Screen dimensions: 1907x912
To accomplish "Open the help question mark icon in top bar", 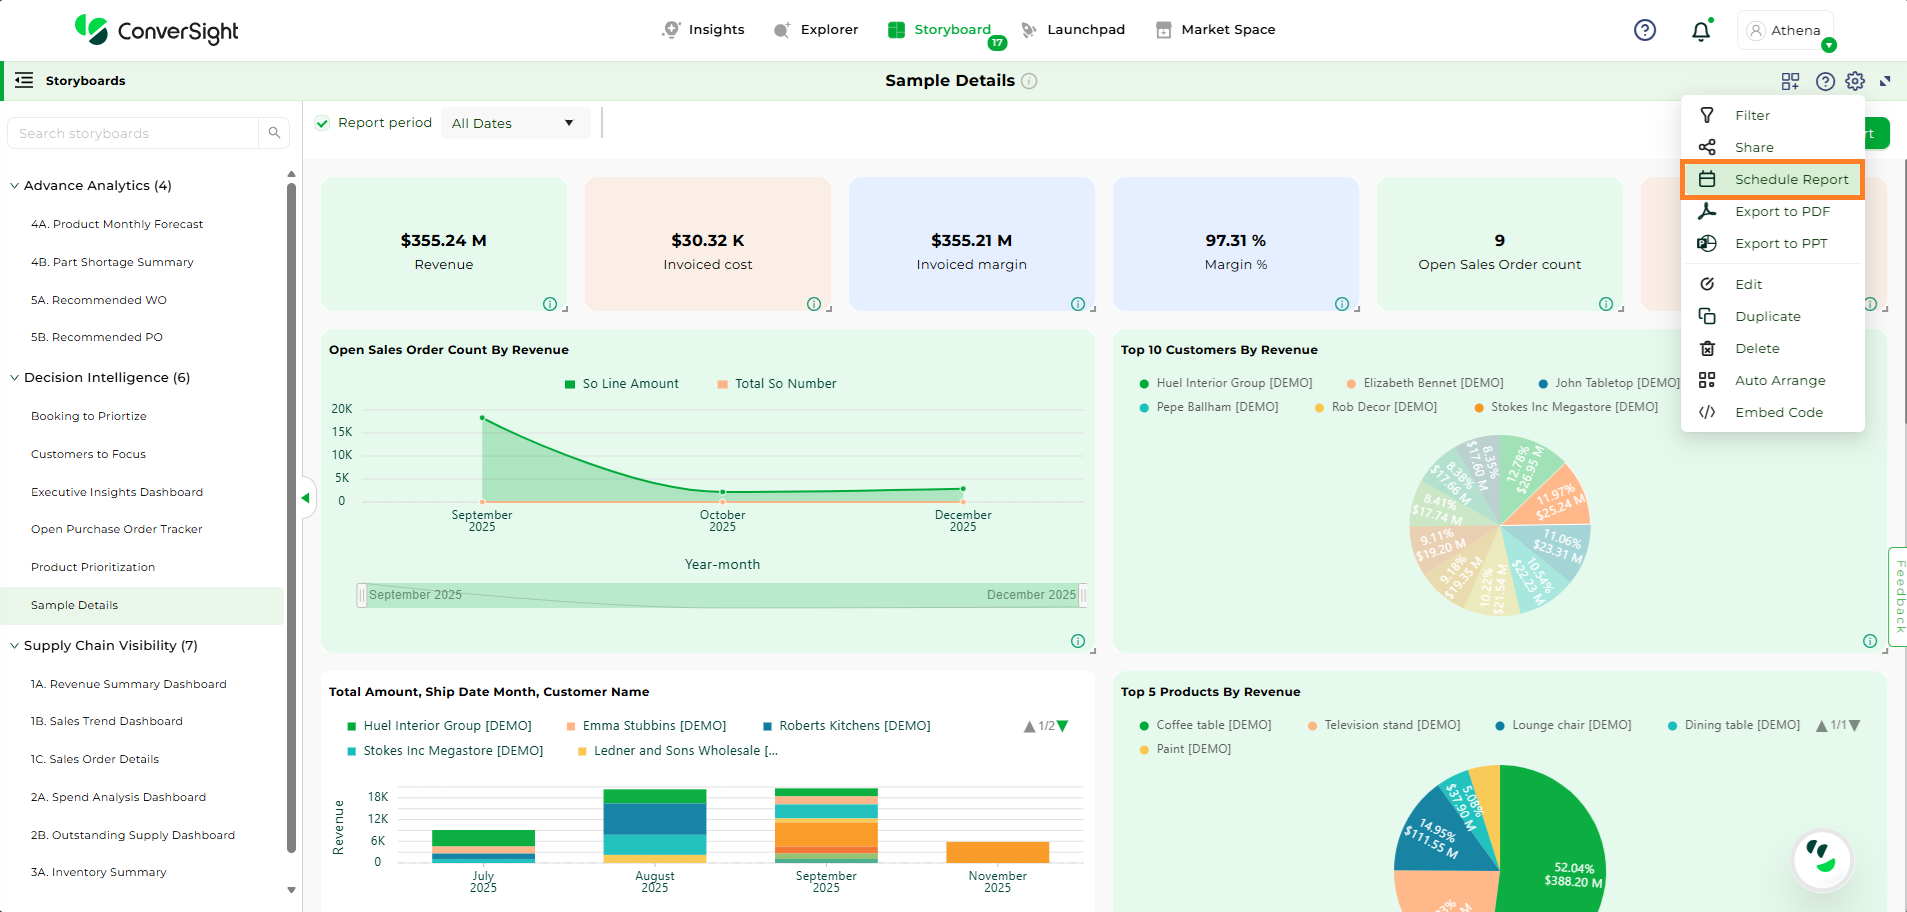I will [1644, 30].
